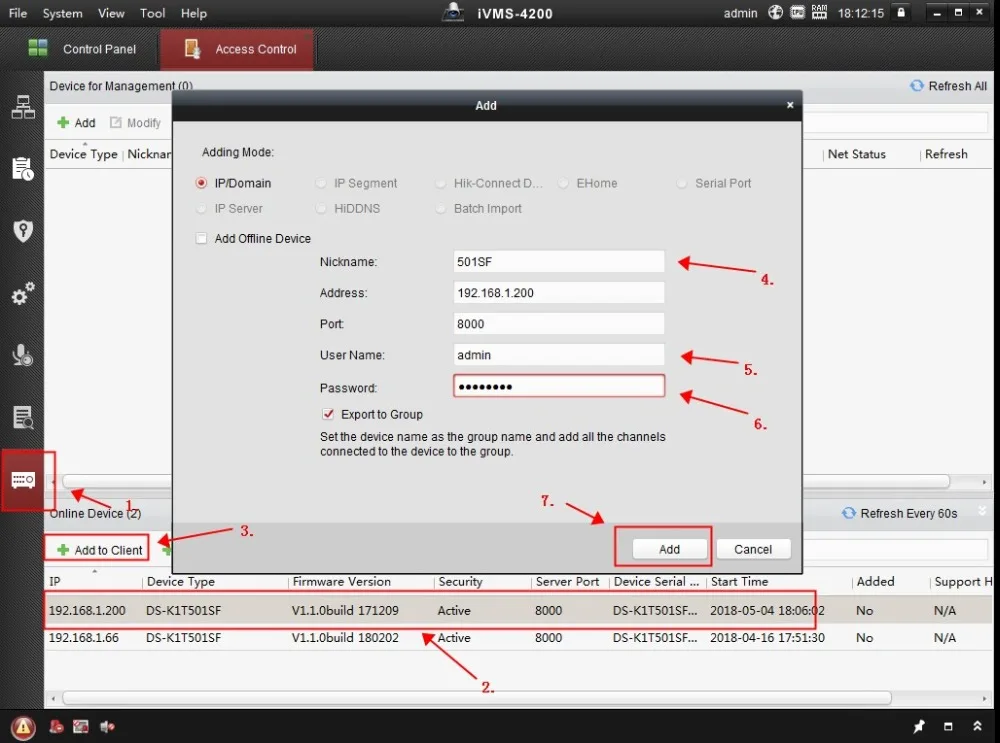Click the Password input field
The width and height of the screenshot is (1000, 743).
point(559,386)
